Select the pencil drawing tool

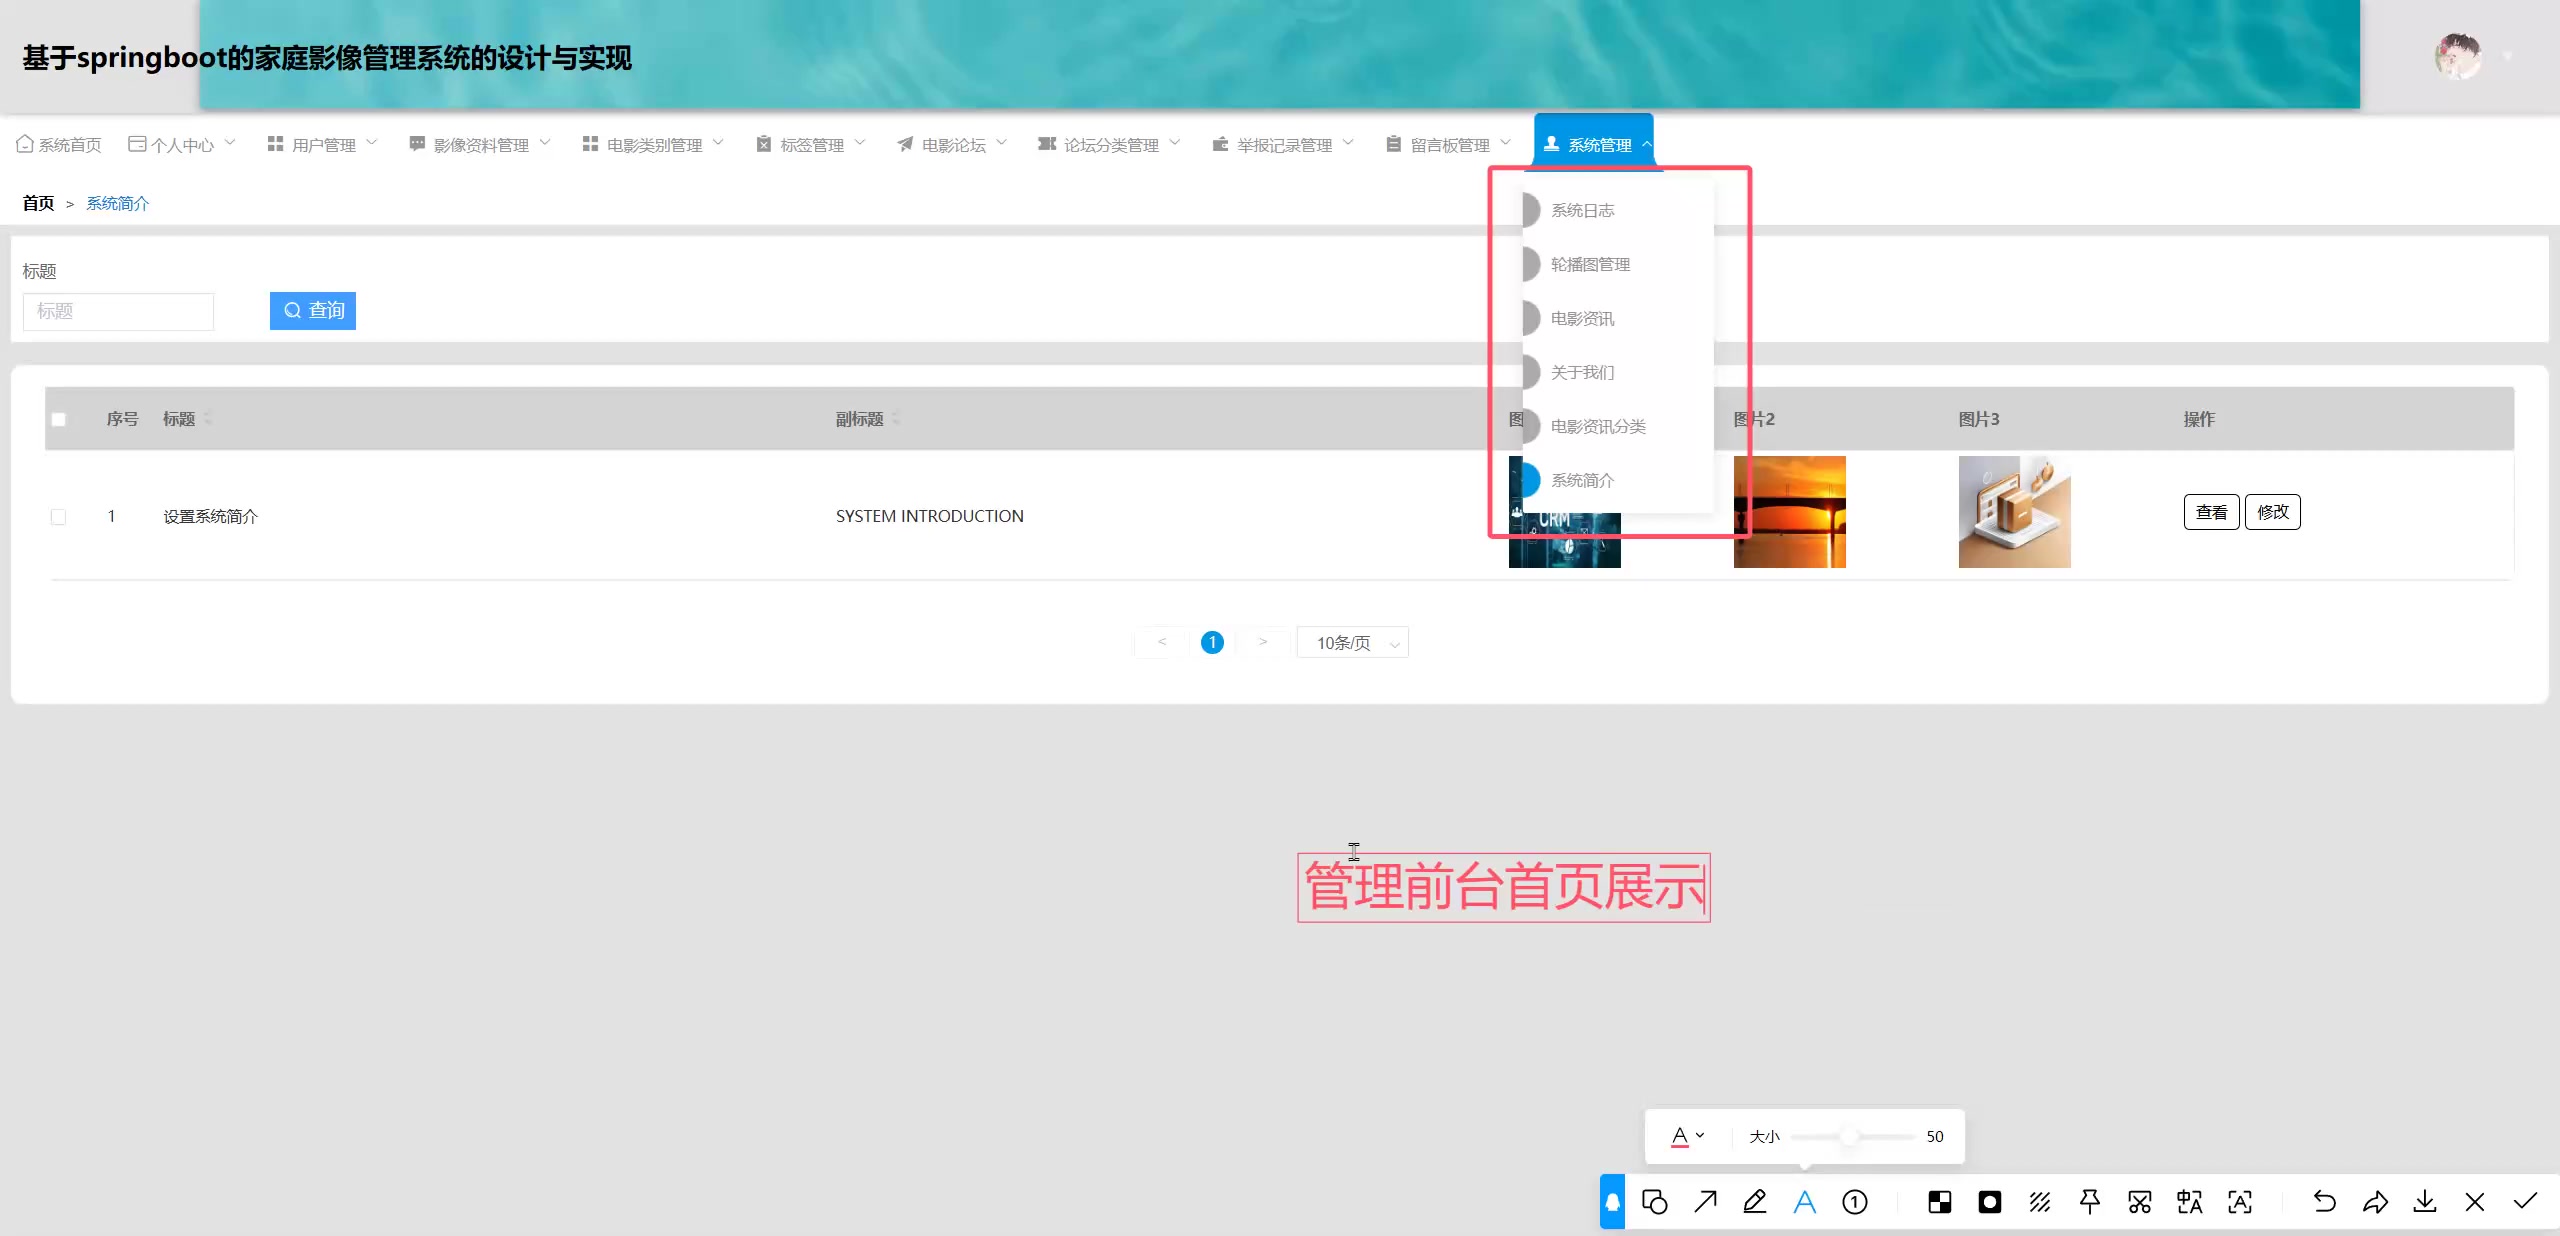click(1755, 1201)
